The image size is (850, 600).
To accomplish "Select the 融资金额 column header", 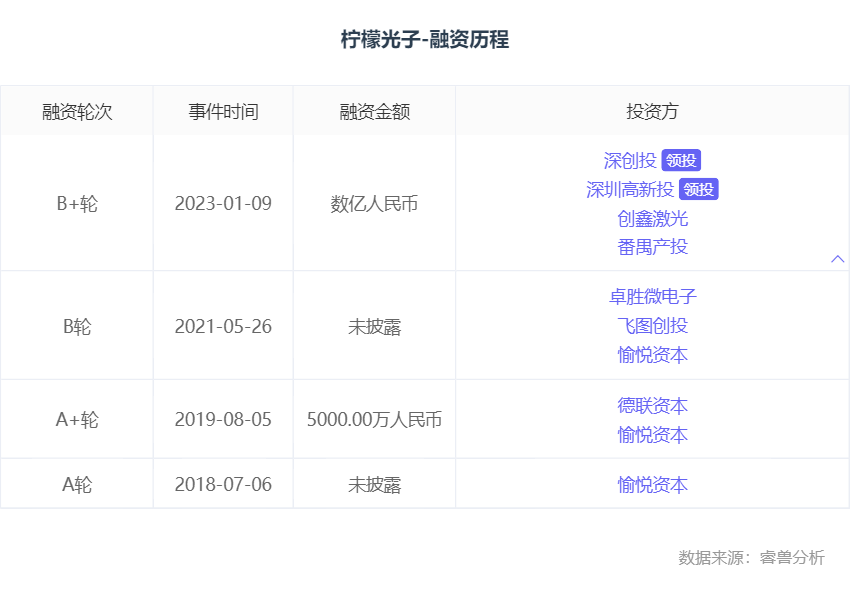I will pos(375,112).
